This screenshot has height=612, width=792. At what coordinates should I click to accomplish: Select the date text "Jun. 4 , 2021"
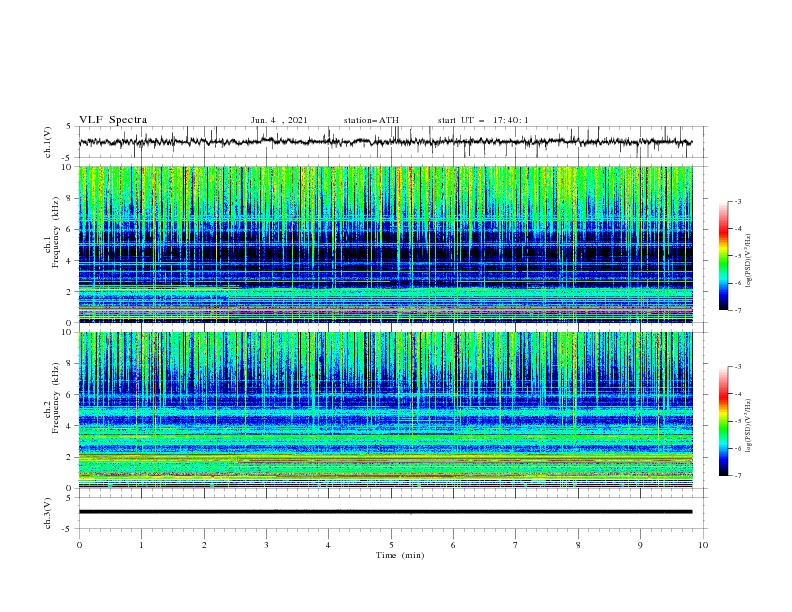point(279,120)
